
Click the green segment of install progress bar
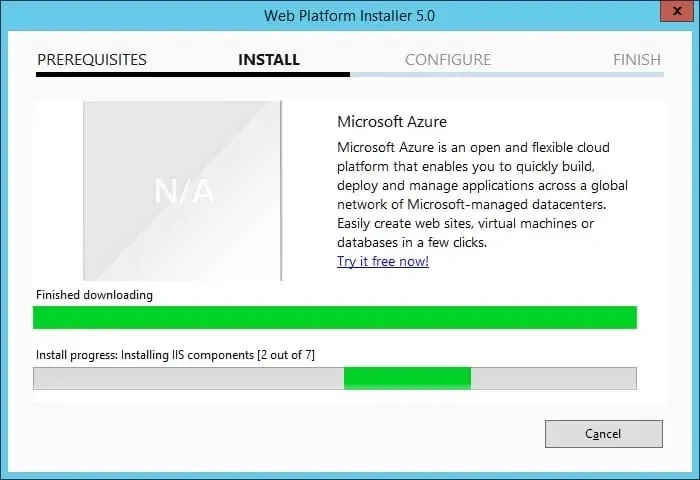[x=407, y=378]
